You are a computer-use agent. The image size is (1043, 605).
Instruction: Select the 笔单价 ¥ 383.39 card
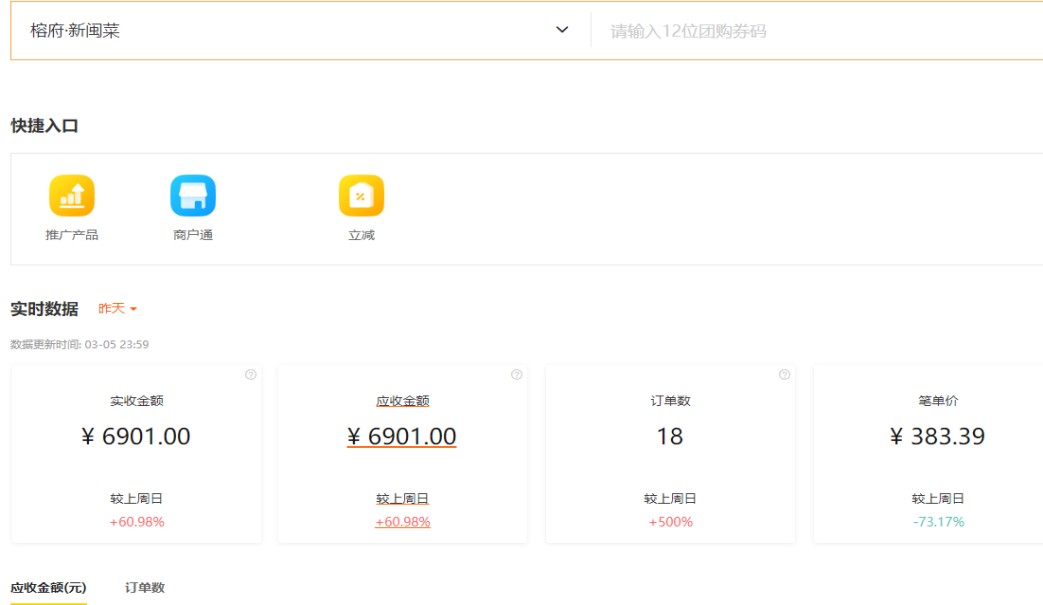point(937,455)
